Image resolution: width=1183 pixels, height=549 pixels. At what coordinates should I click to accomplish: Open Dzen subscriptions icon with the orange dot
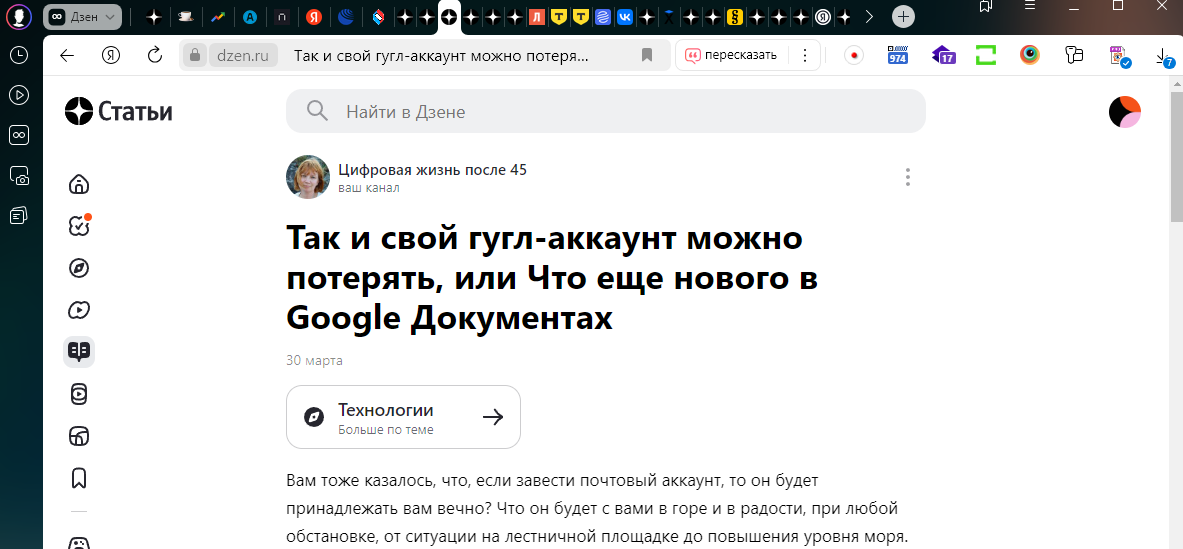pyautogui.click(x=78, y=225)
